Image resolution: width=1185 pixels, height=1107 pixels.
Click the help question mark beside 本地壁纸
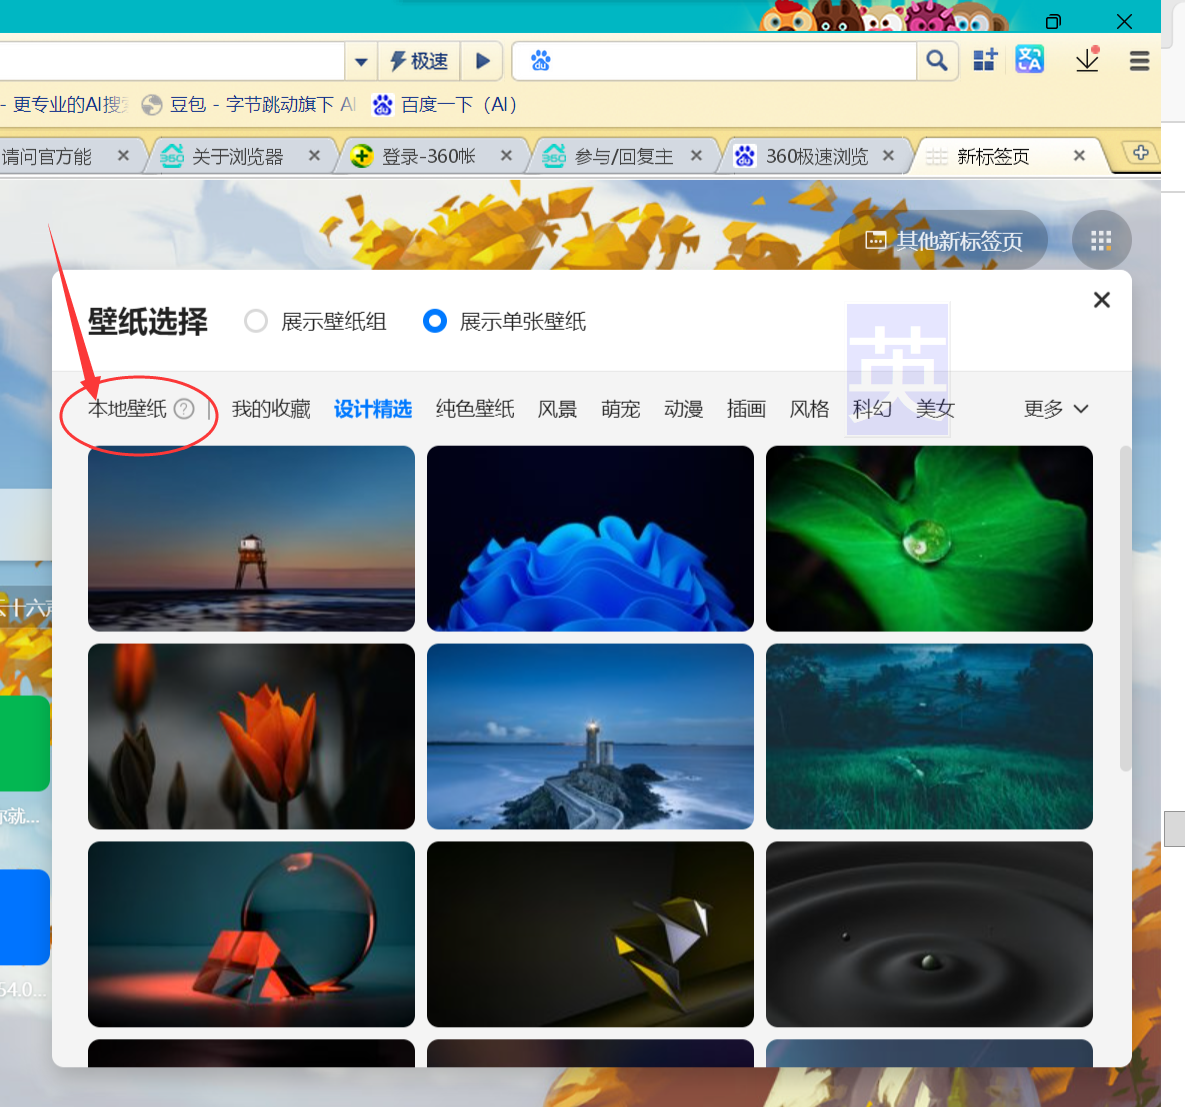(x=184, y=409)
